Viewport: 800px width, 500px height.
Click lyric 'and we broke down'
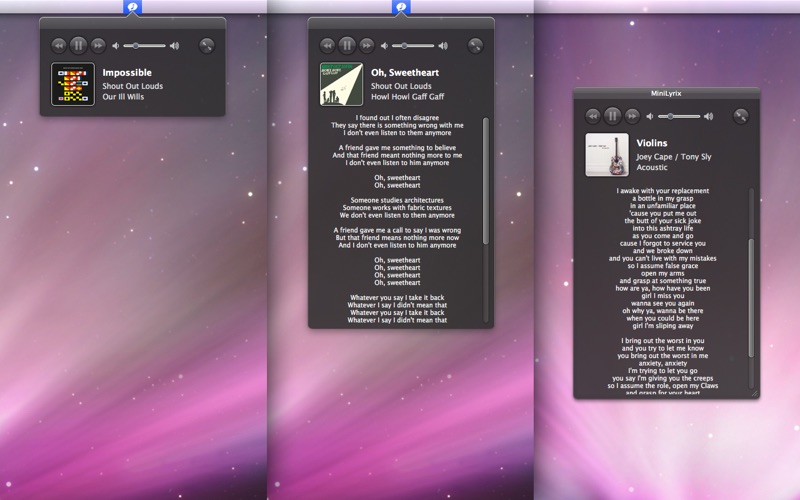click(663, 251)
